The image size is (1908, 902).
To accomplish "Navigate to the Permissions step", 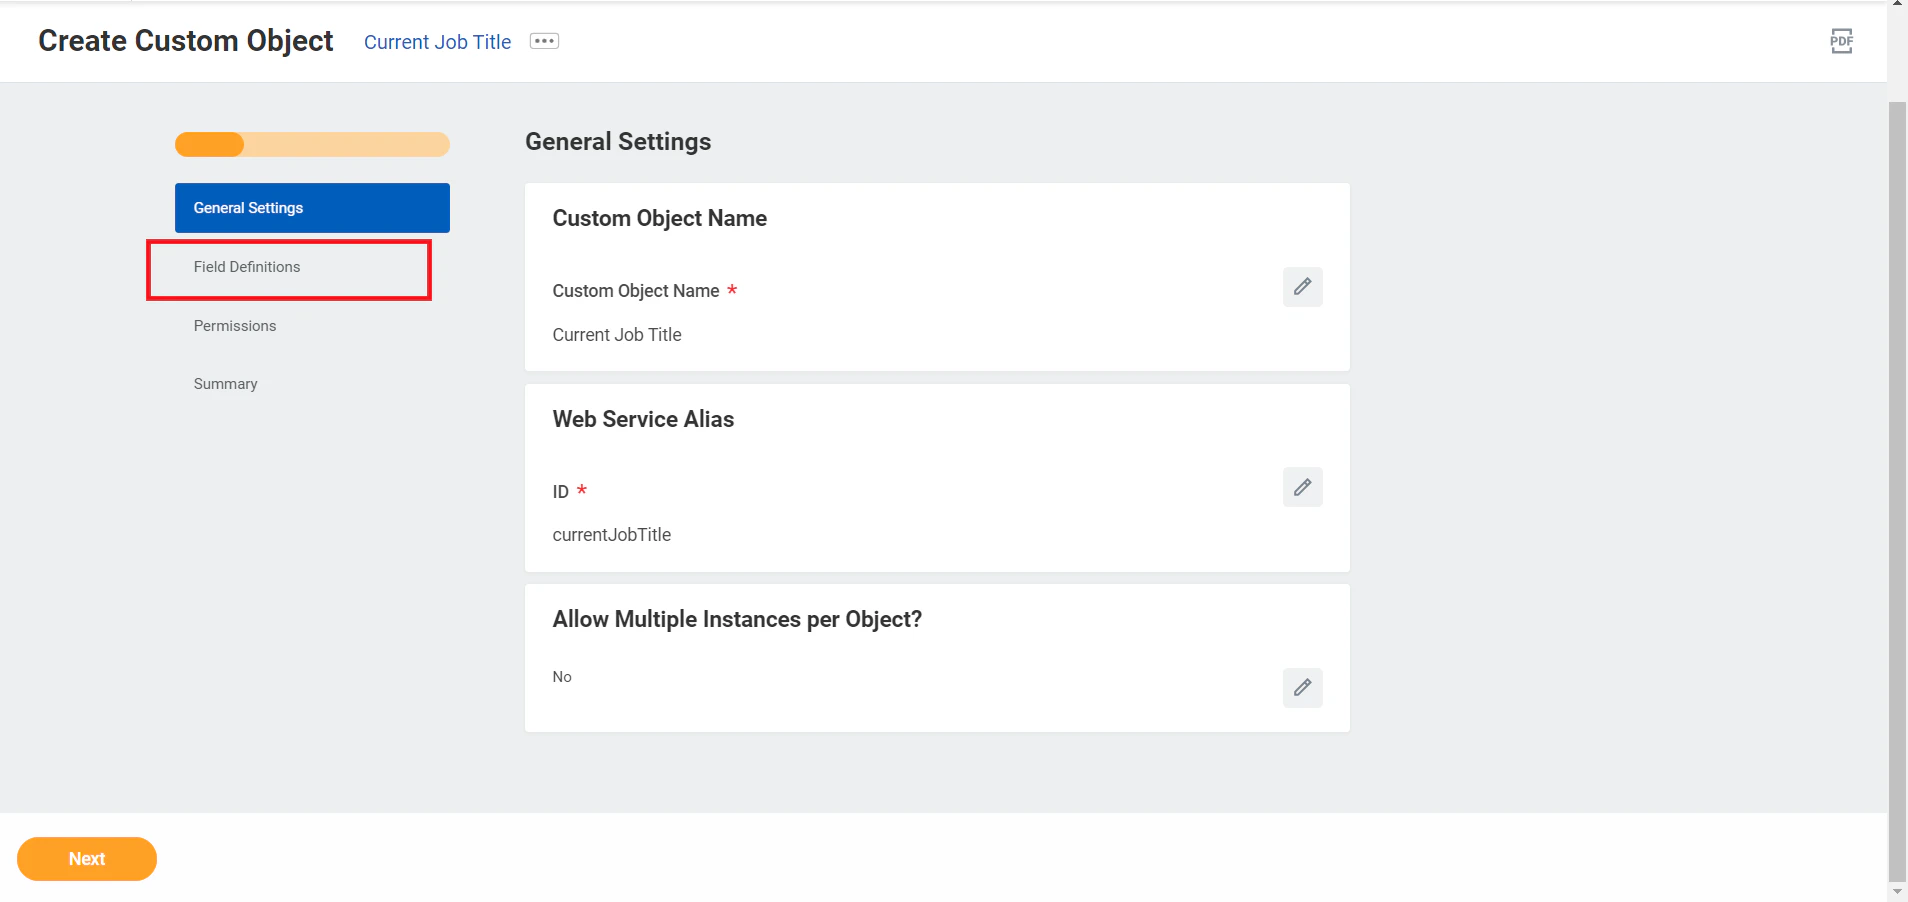I will pyautogui.click(x=235, y=325).
